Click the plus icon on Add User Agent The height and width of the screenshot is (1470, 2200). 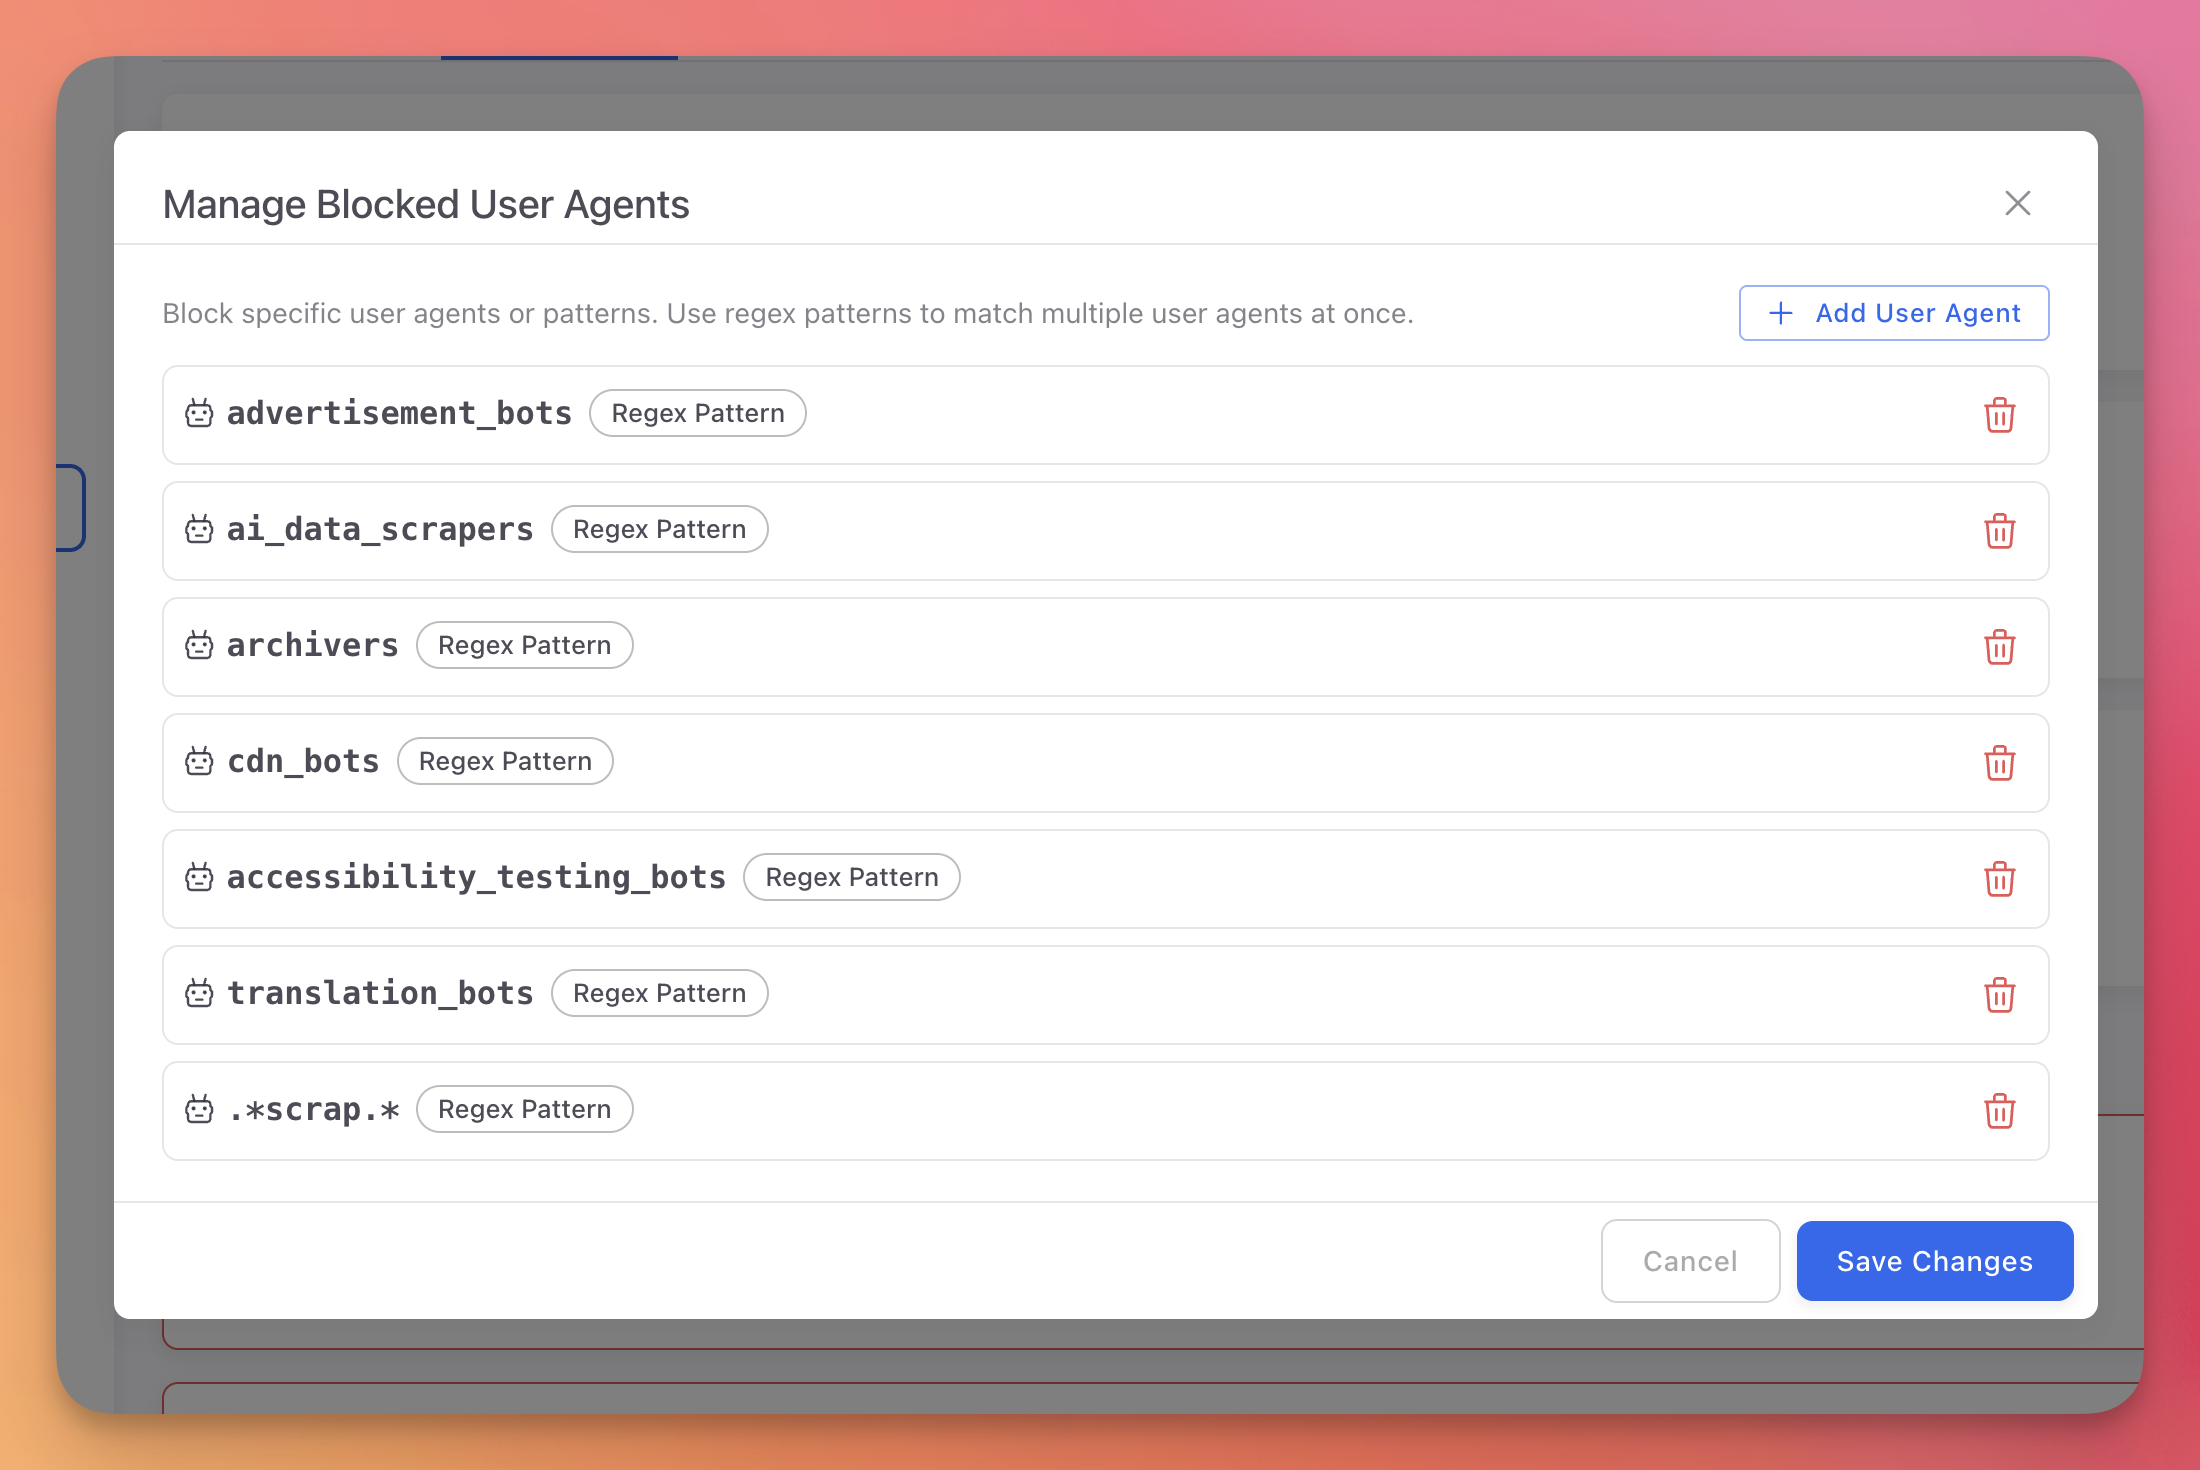point(1781,313)
